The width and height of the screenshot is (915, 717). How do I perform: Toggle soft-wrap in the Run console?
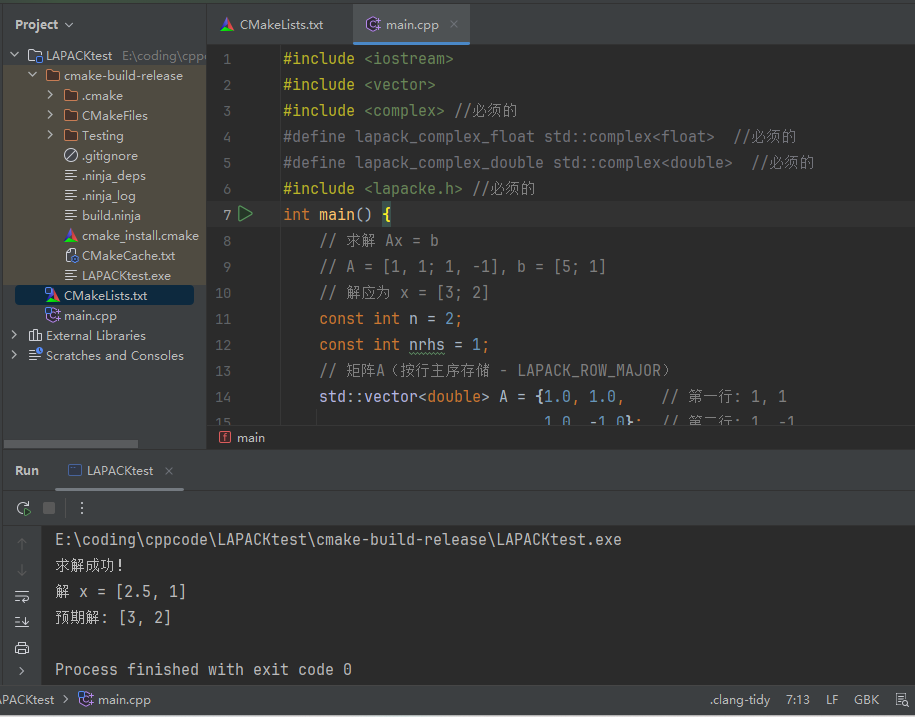[x=22, y=596]
